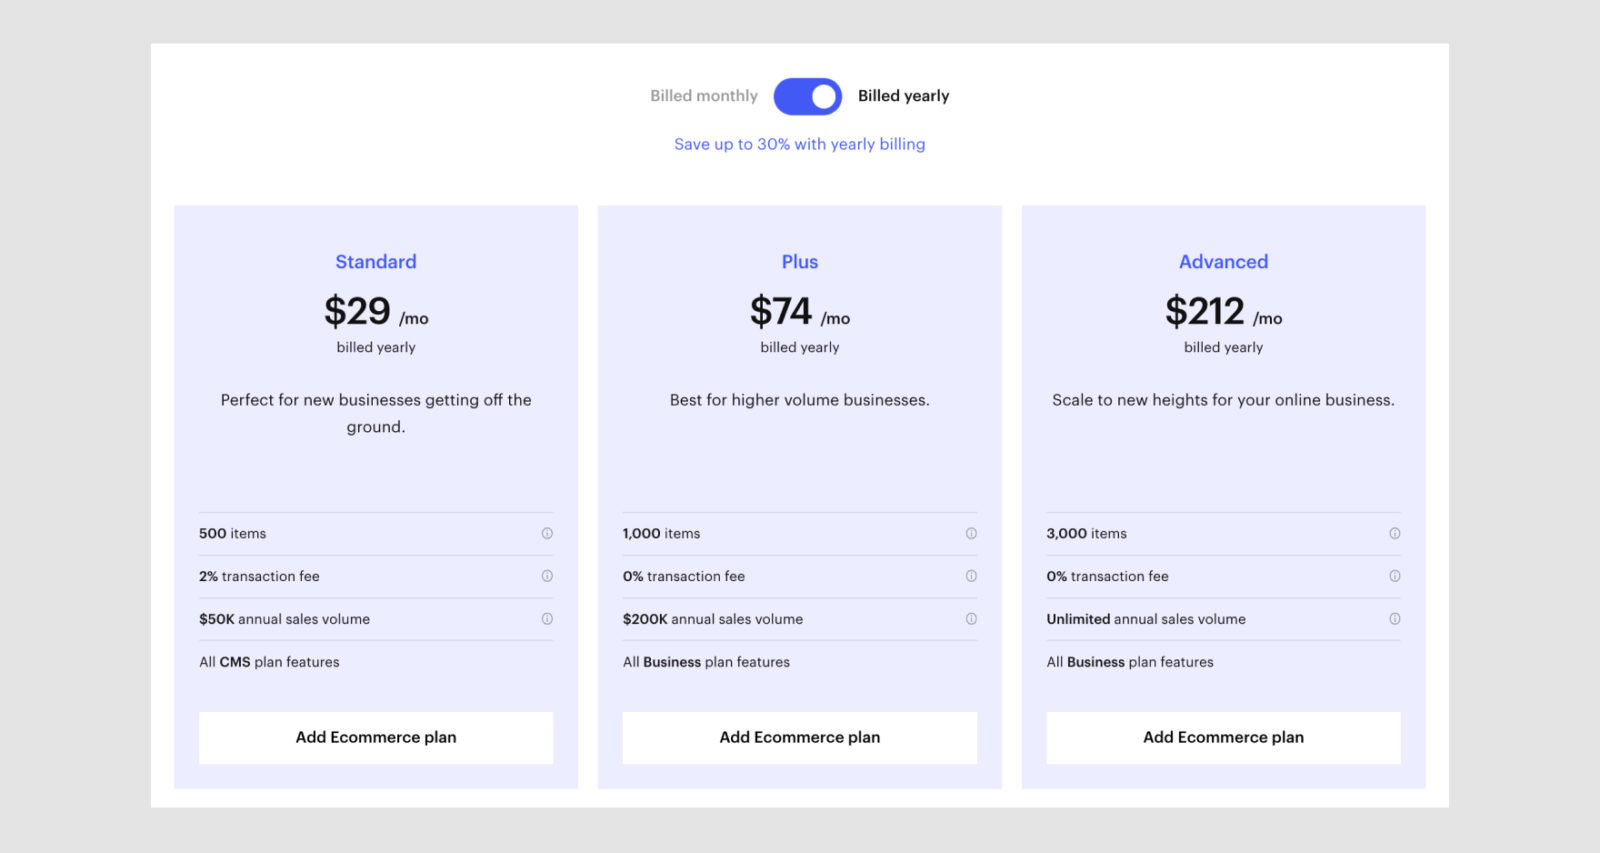Click the info icon for $50K annual sales volume

coord(547,619)
